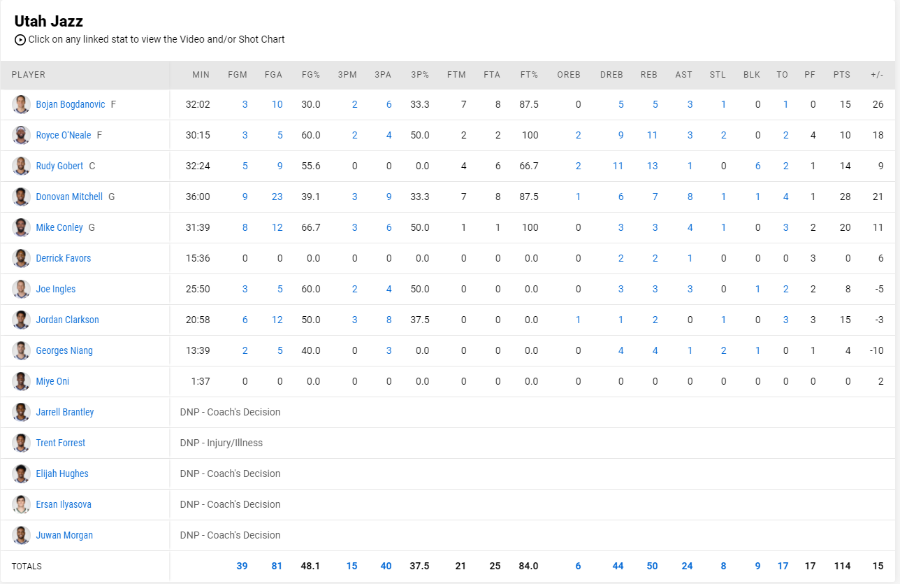Open Ersan Ilyasova player link
The image size is (900, 584).
pos(63,504)
